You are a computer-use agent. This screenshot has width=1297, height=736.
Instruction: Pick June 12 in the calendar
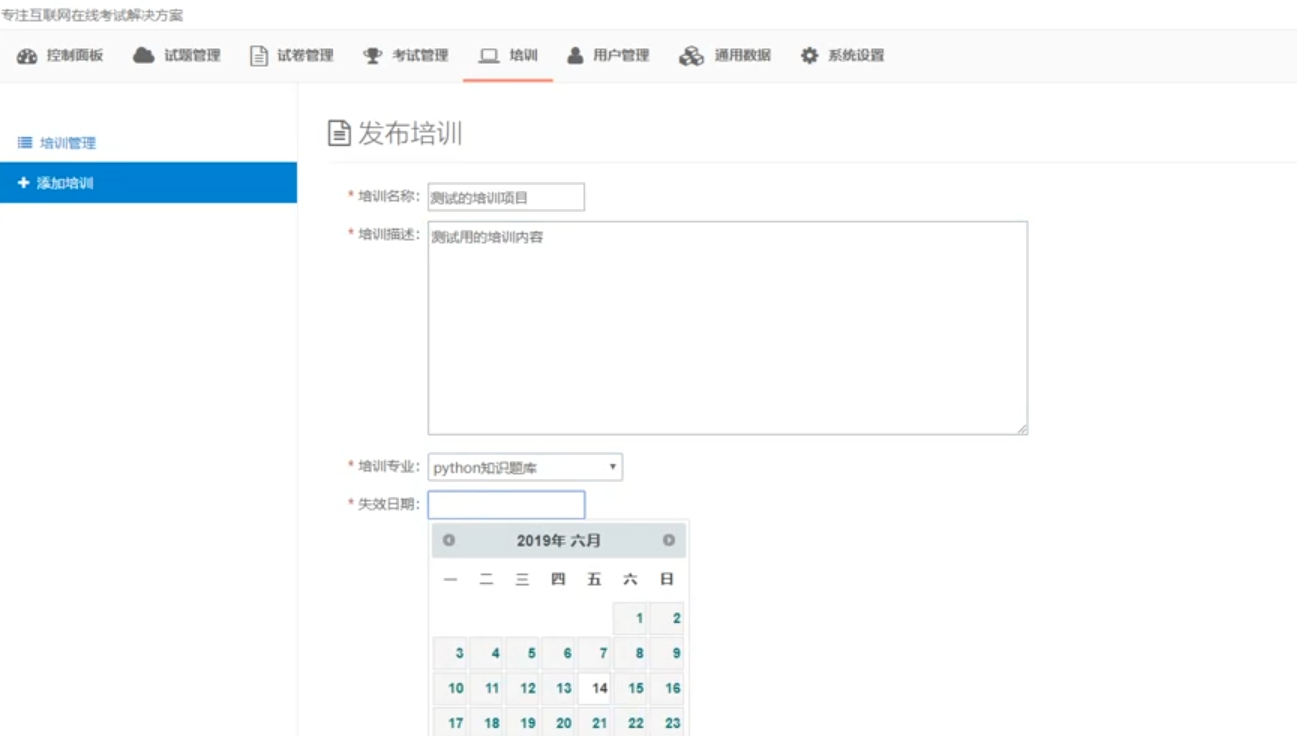pos(524,688)
